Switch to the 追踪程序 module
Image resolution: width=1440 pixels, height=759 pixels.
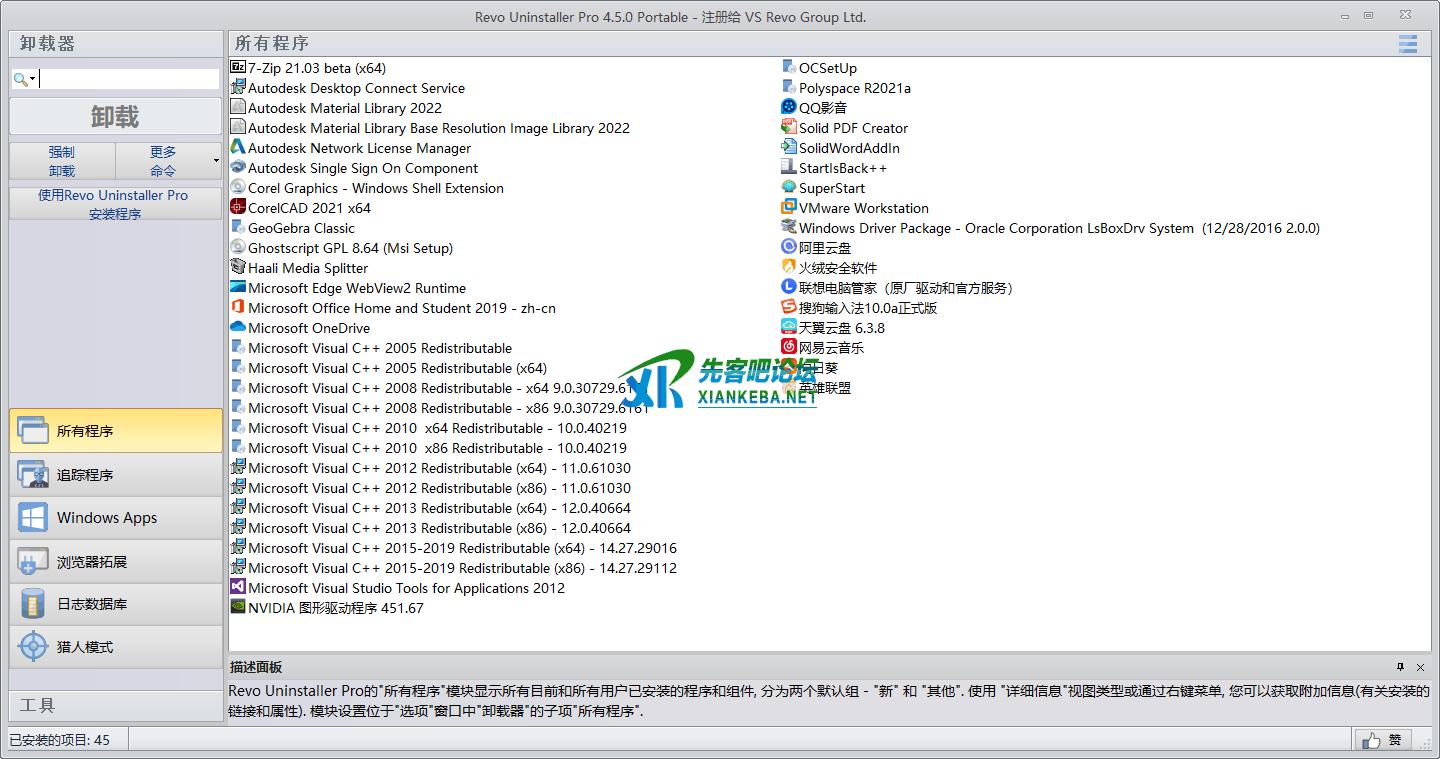click(115, 475)
